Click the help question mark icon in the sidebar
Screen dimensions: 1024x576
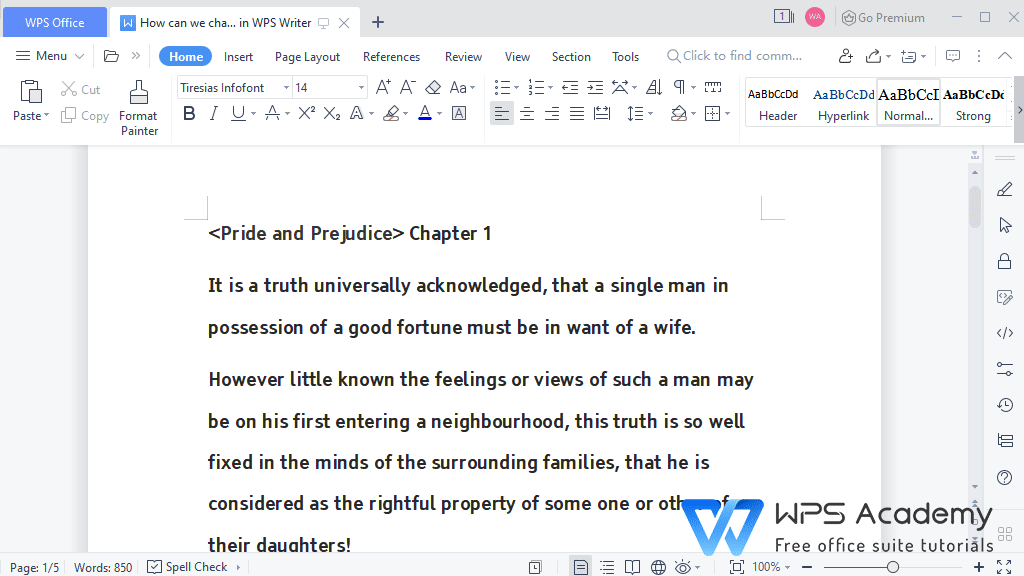click(1005, 477)
